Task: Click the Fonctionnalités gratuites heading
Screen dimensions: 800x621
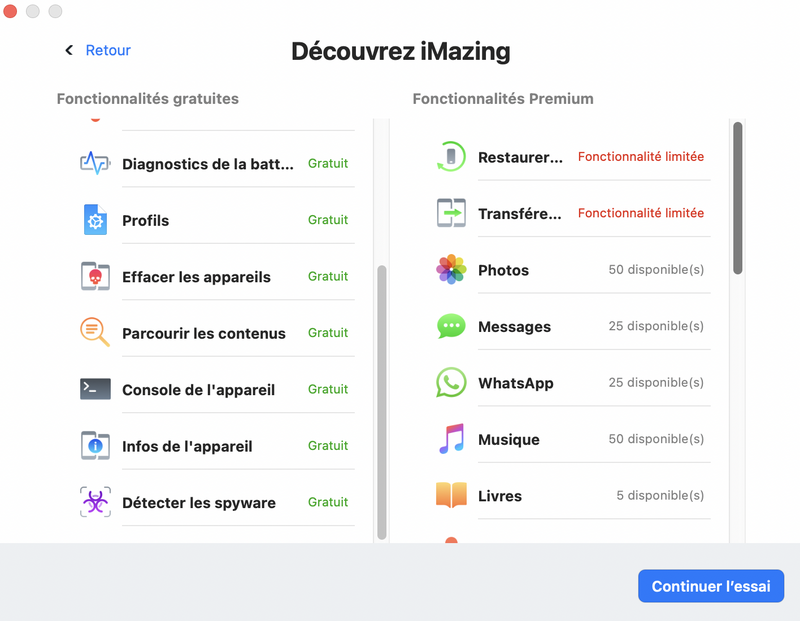Action: [x=147, y=98]
